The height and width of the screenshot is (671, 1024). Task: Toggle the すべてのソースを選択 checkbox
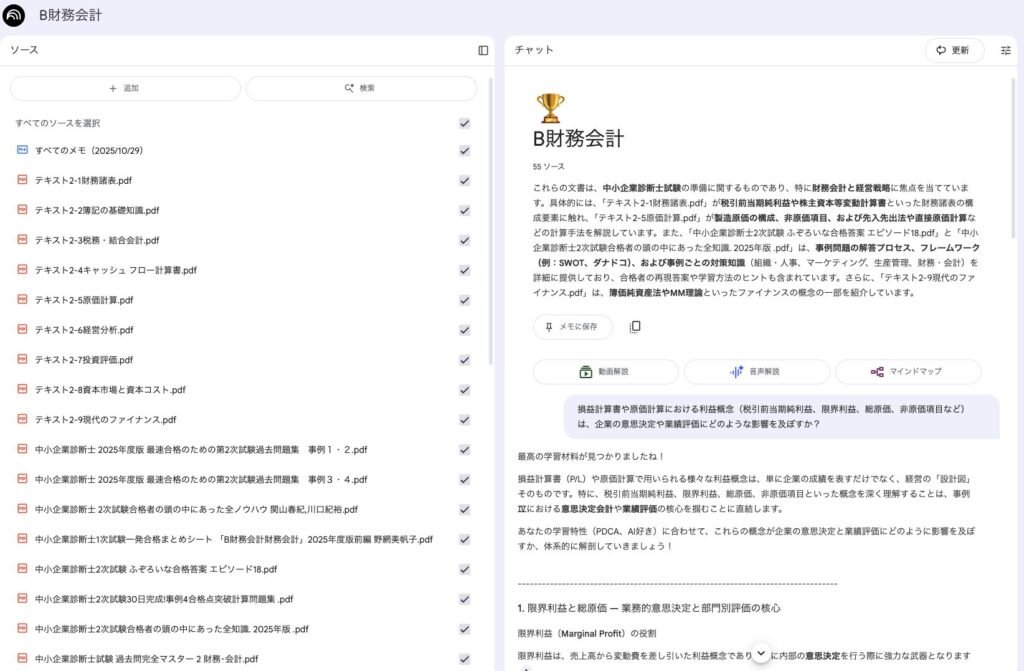[x=464, y=123]
